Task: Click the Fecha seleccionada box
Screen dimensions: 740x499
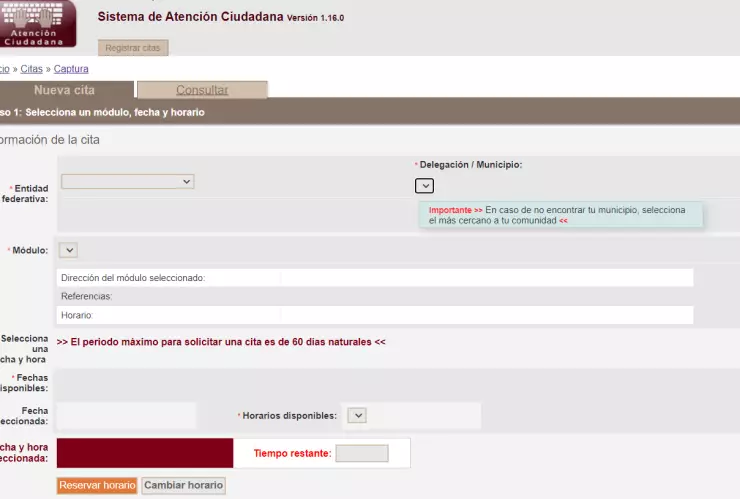Action: point(126,415)
